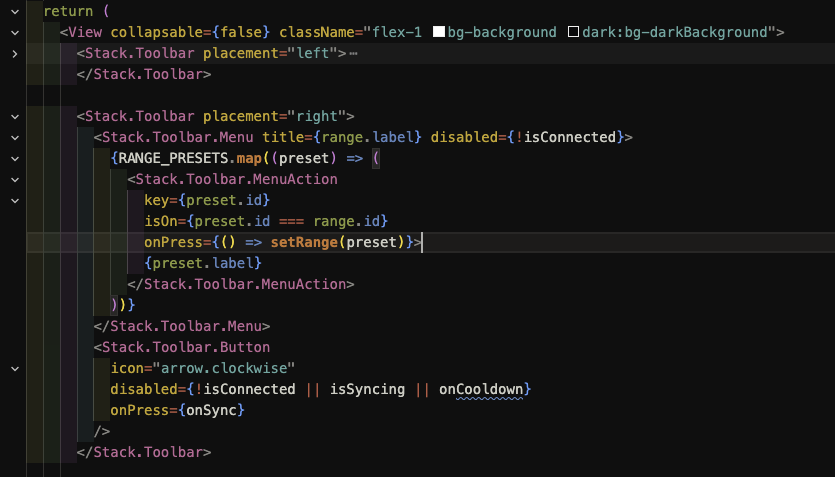Click the closing "</Stack.Toolbar.MenuAction>" tag
Screen dimensions: 835x477
coord(241,284)
